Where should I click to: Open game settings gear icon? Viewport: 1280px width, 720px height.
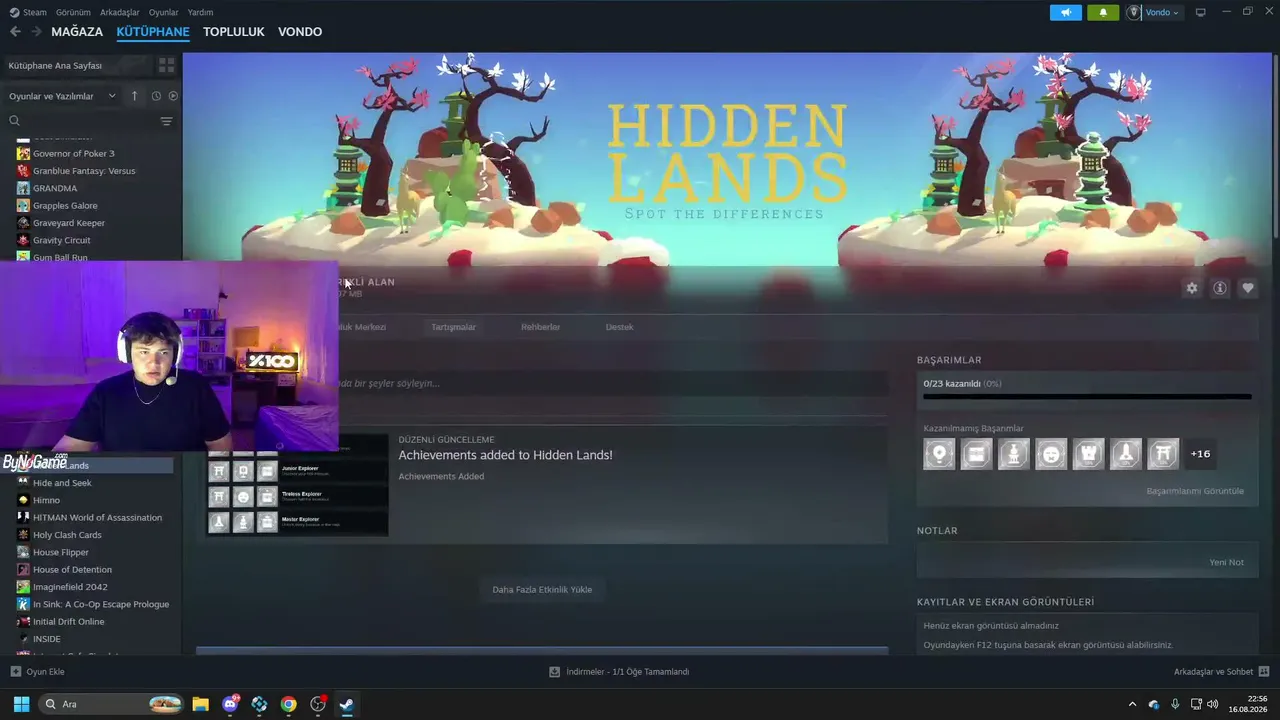pyautogui.click(x=1192, y=288)
